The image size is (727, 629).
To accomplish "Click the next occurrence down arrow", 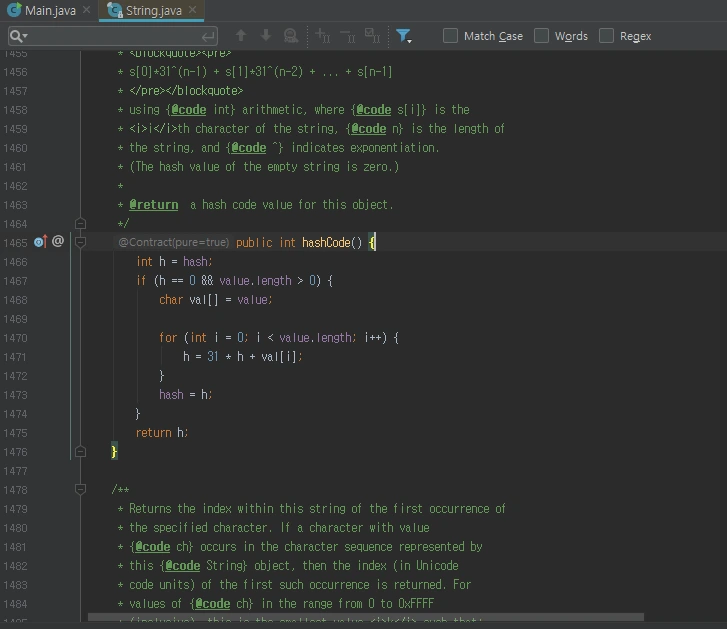I will coord(266,36).
